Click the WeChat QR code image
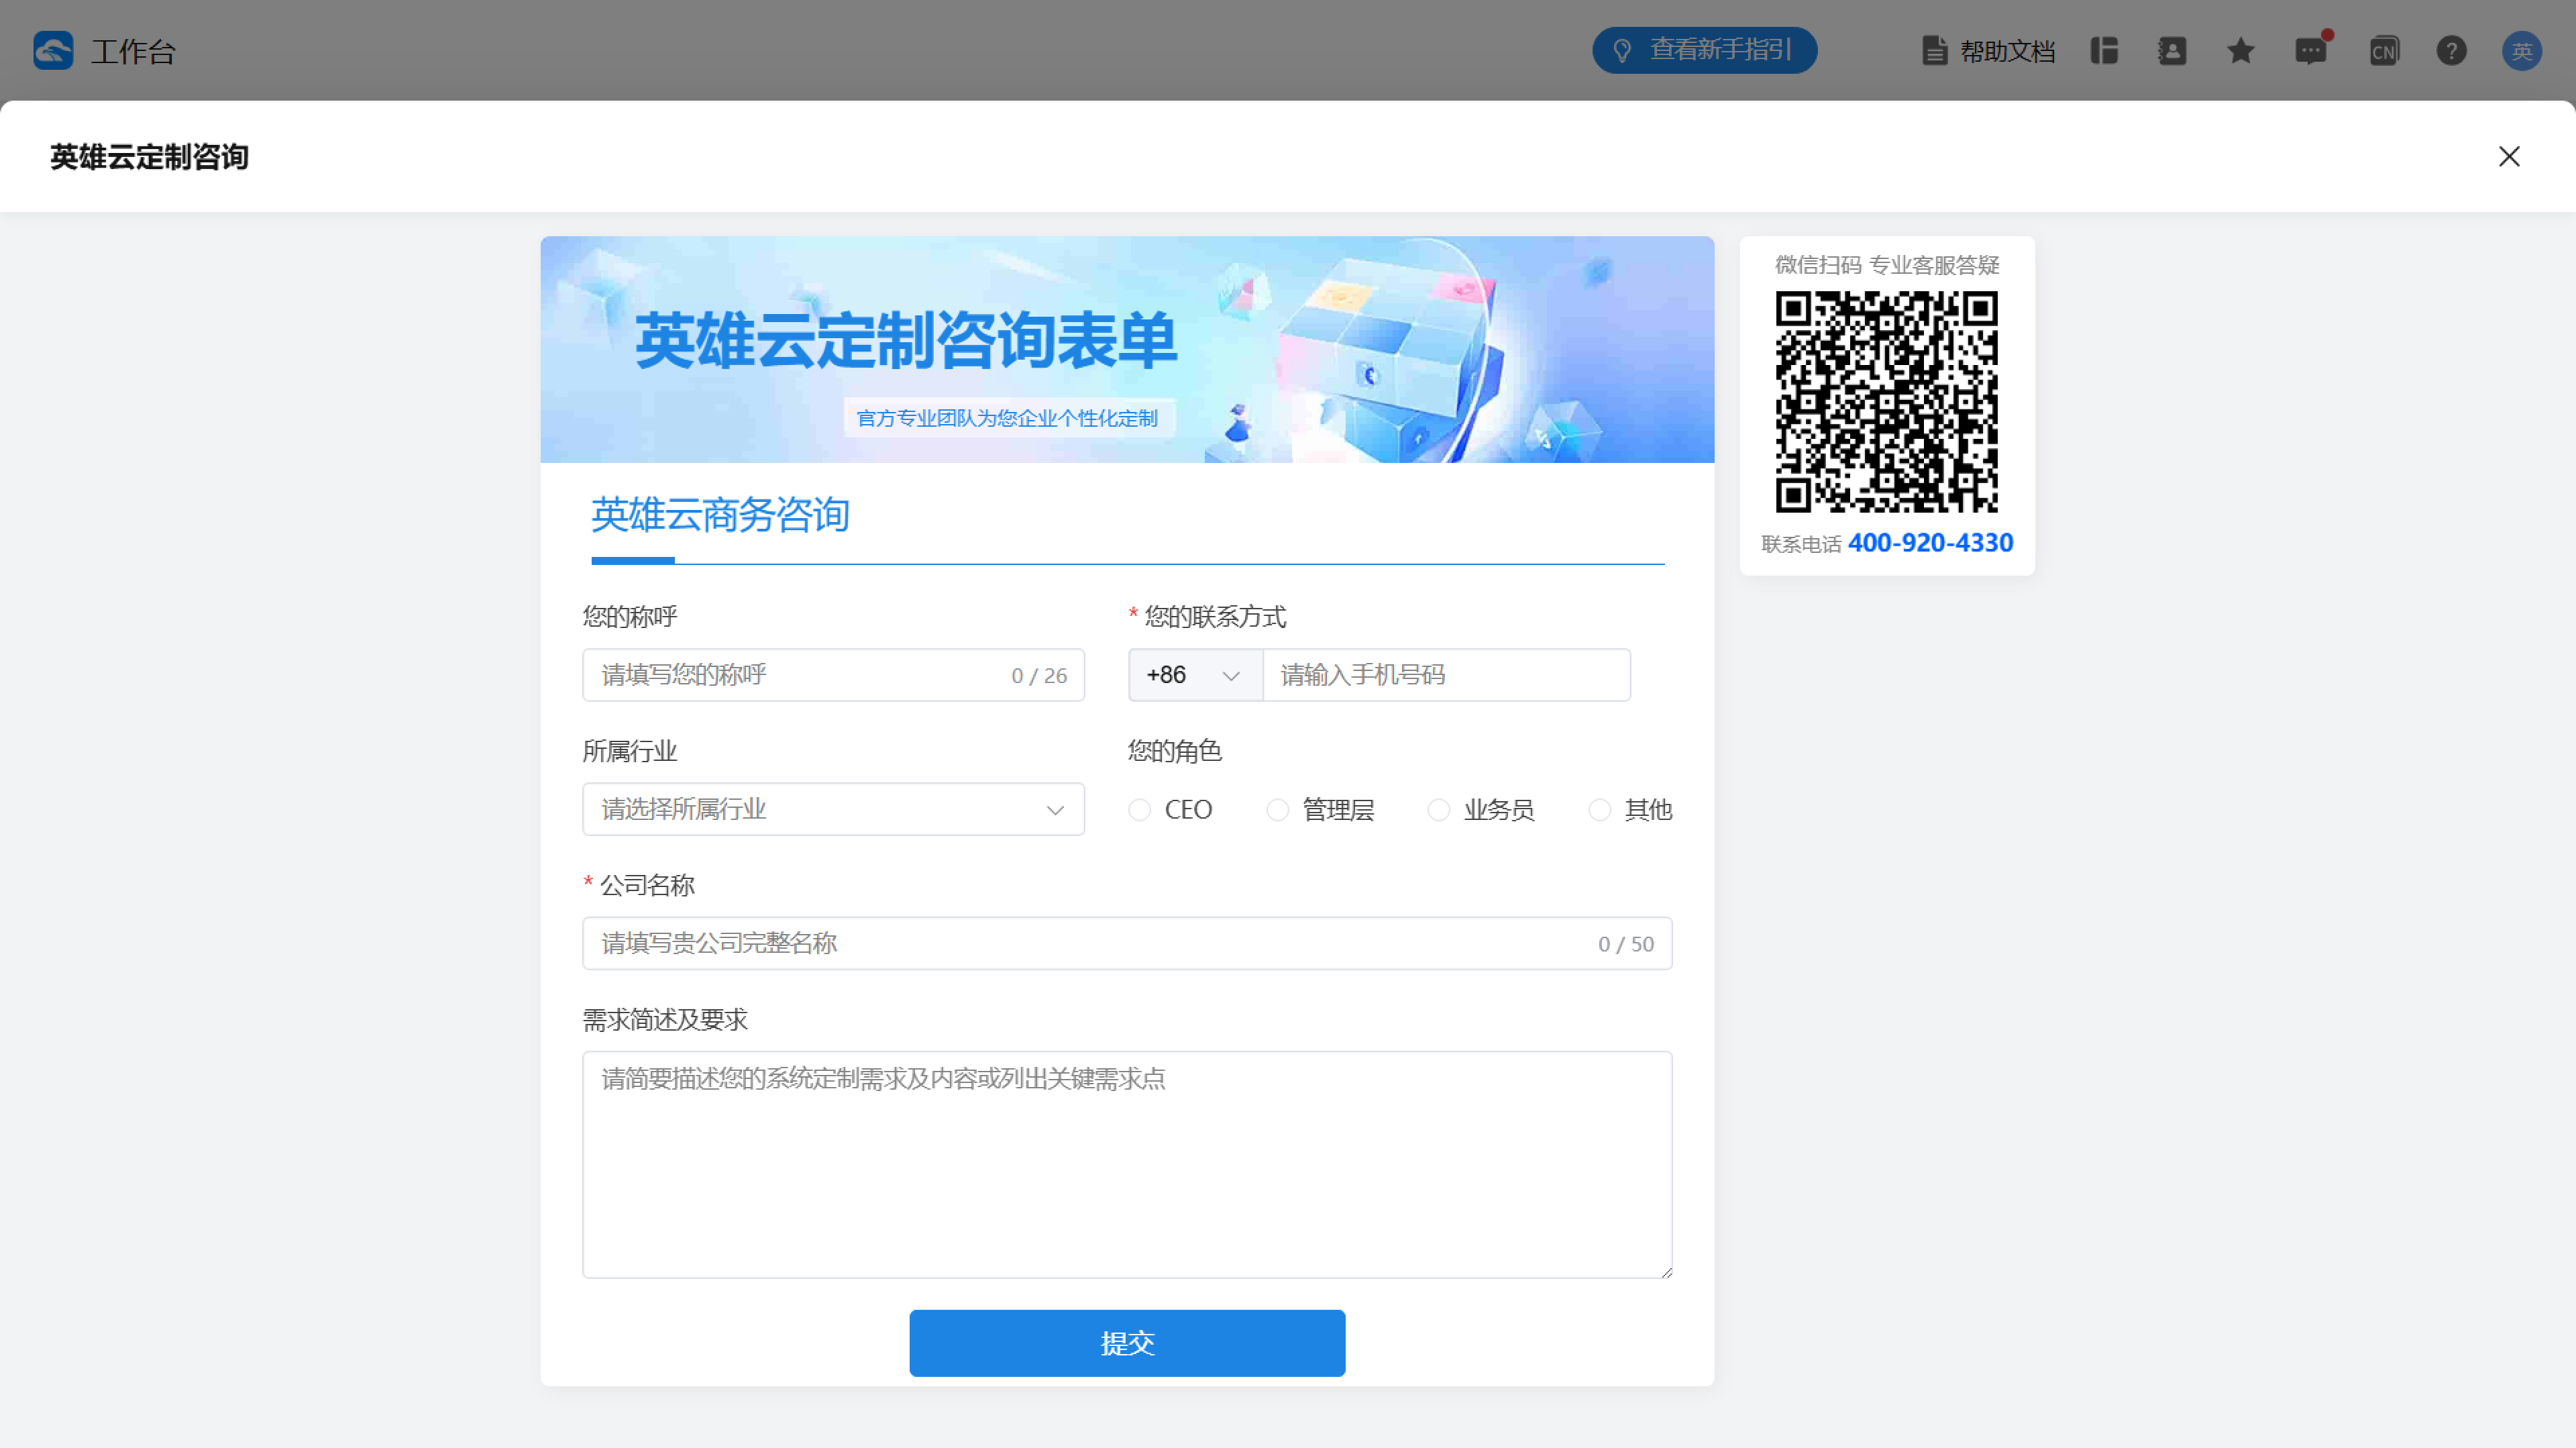 coord(1886,402)
